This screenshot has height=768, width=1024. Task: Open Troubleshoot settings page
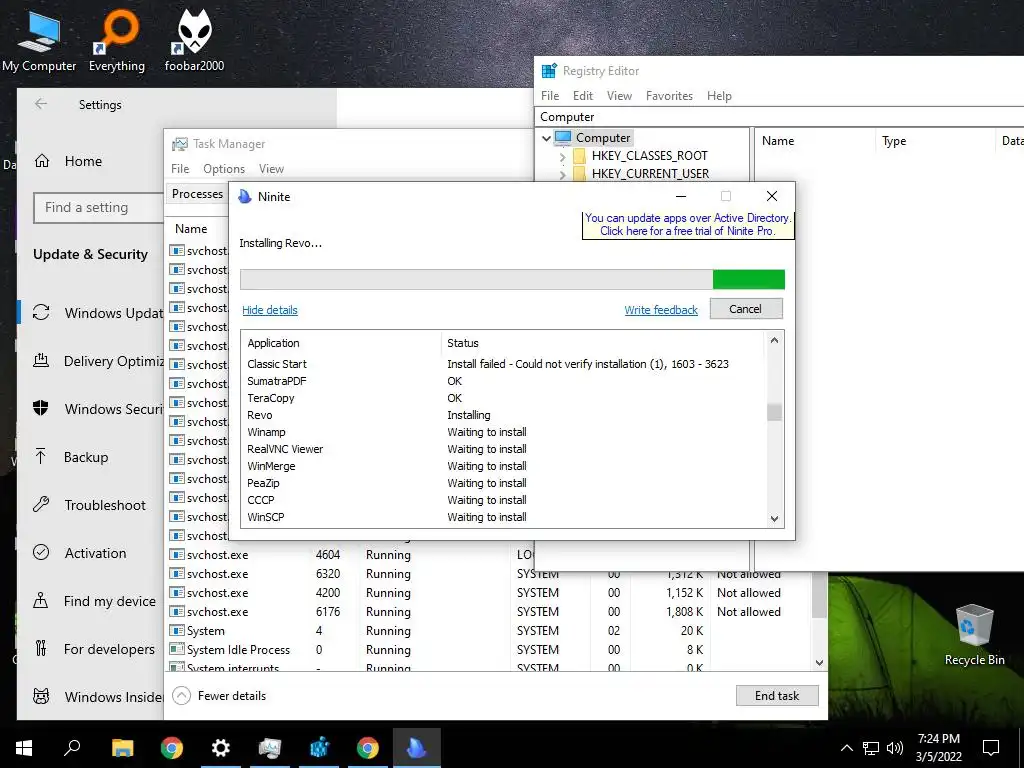click(x=104, y=505)
